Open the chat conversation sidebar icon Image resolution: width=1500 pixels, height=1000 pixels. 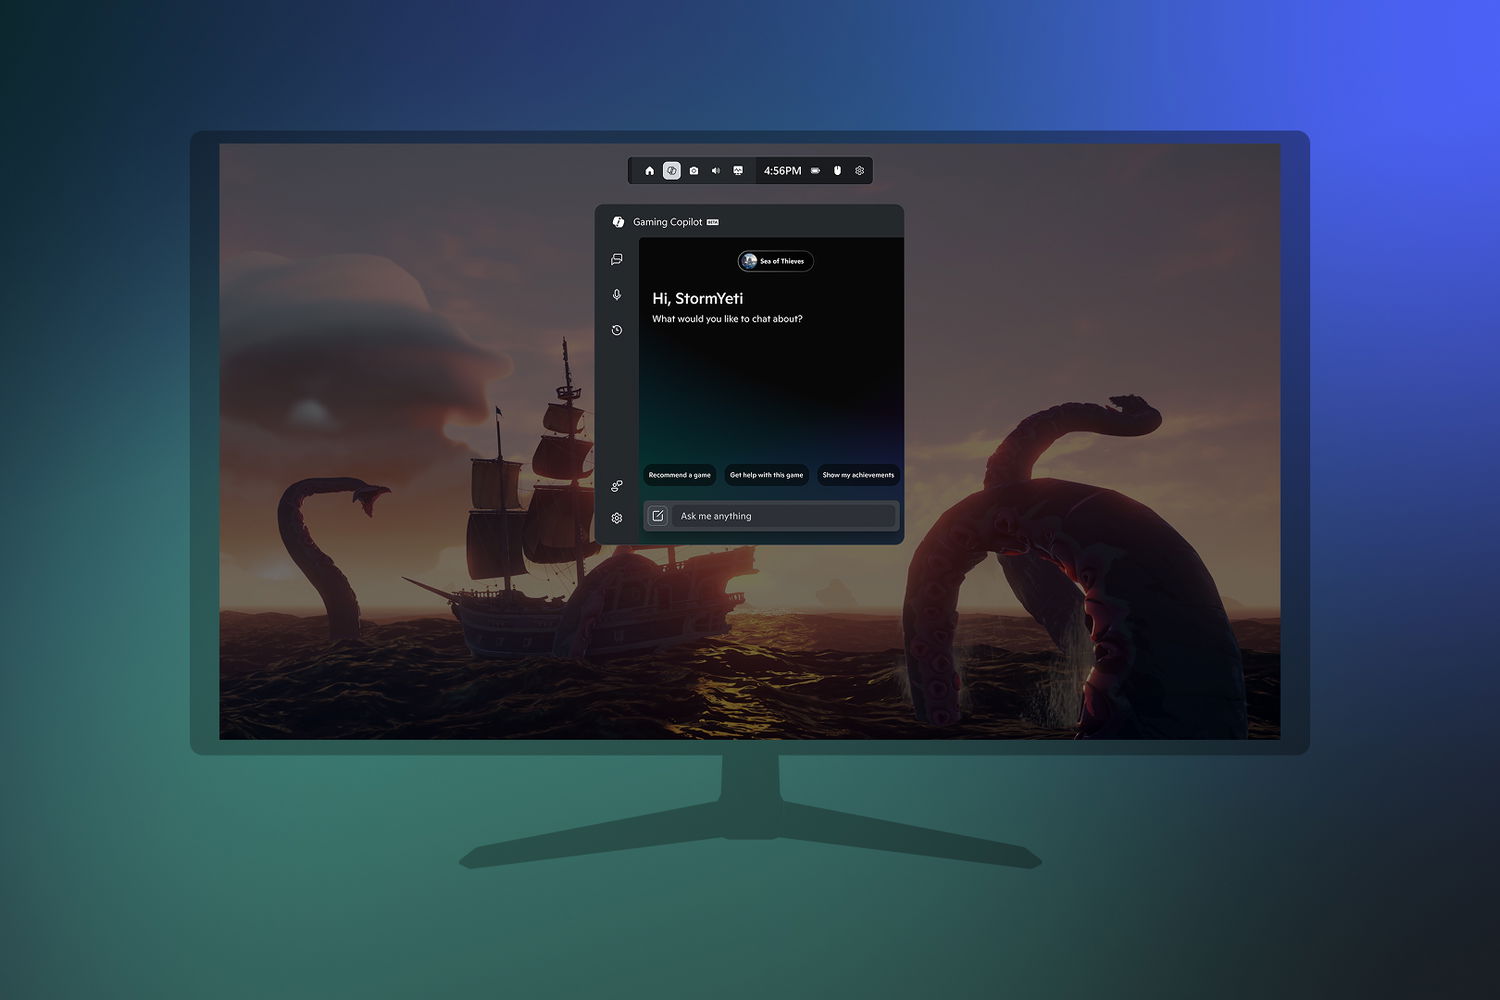pos(617,259)
